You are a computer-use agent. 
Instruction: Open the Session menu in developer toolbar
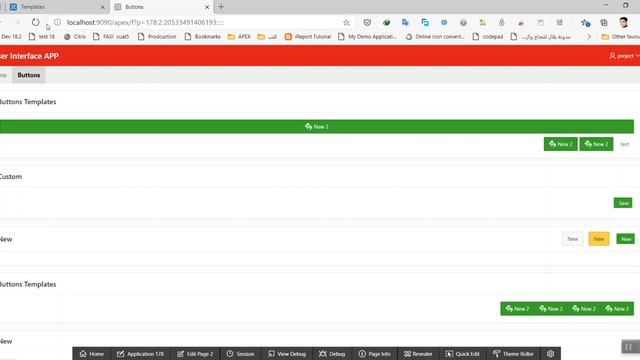240,354
